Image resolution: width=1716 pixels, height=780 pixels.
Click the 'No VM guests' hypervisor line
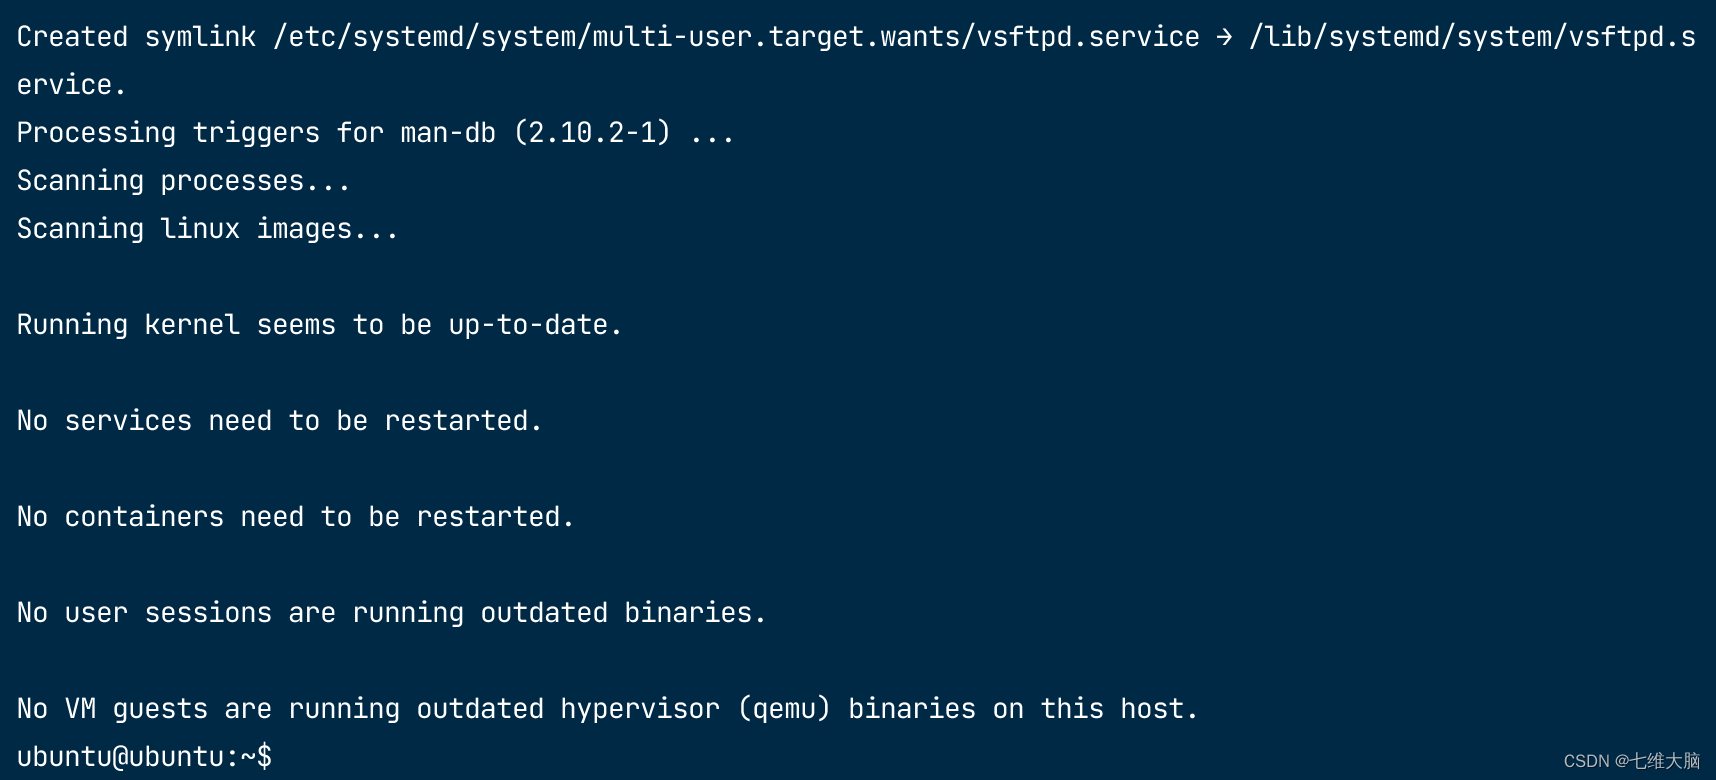(608, 709)
